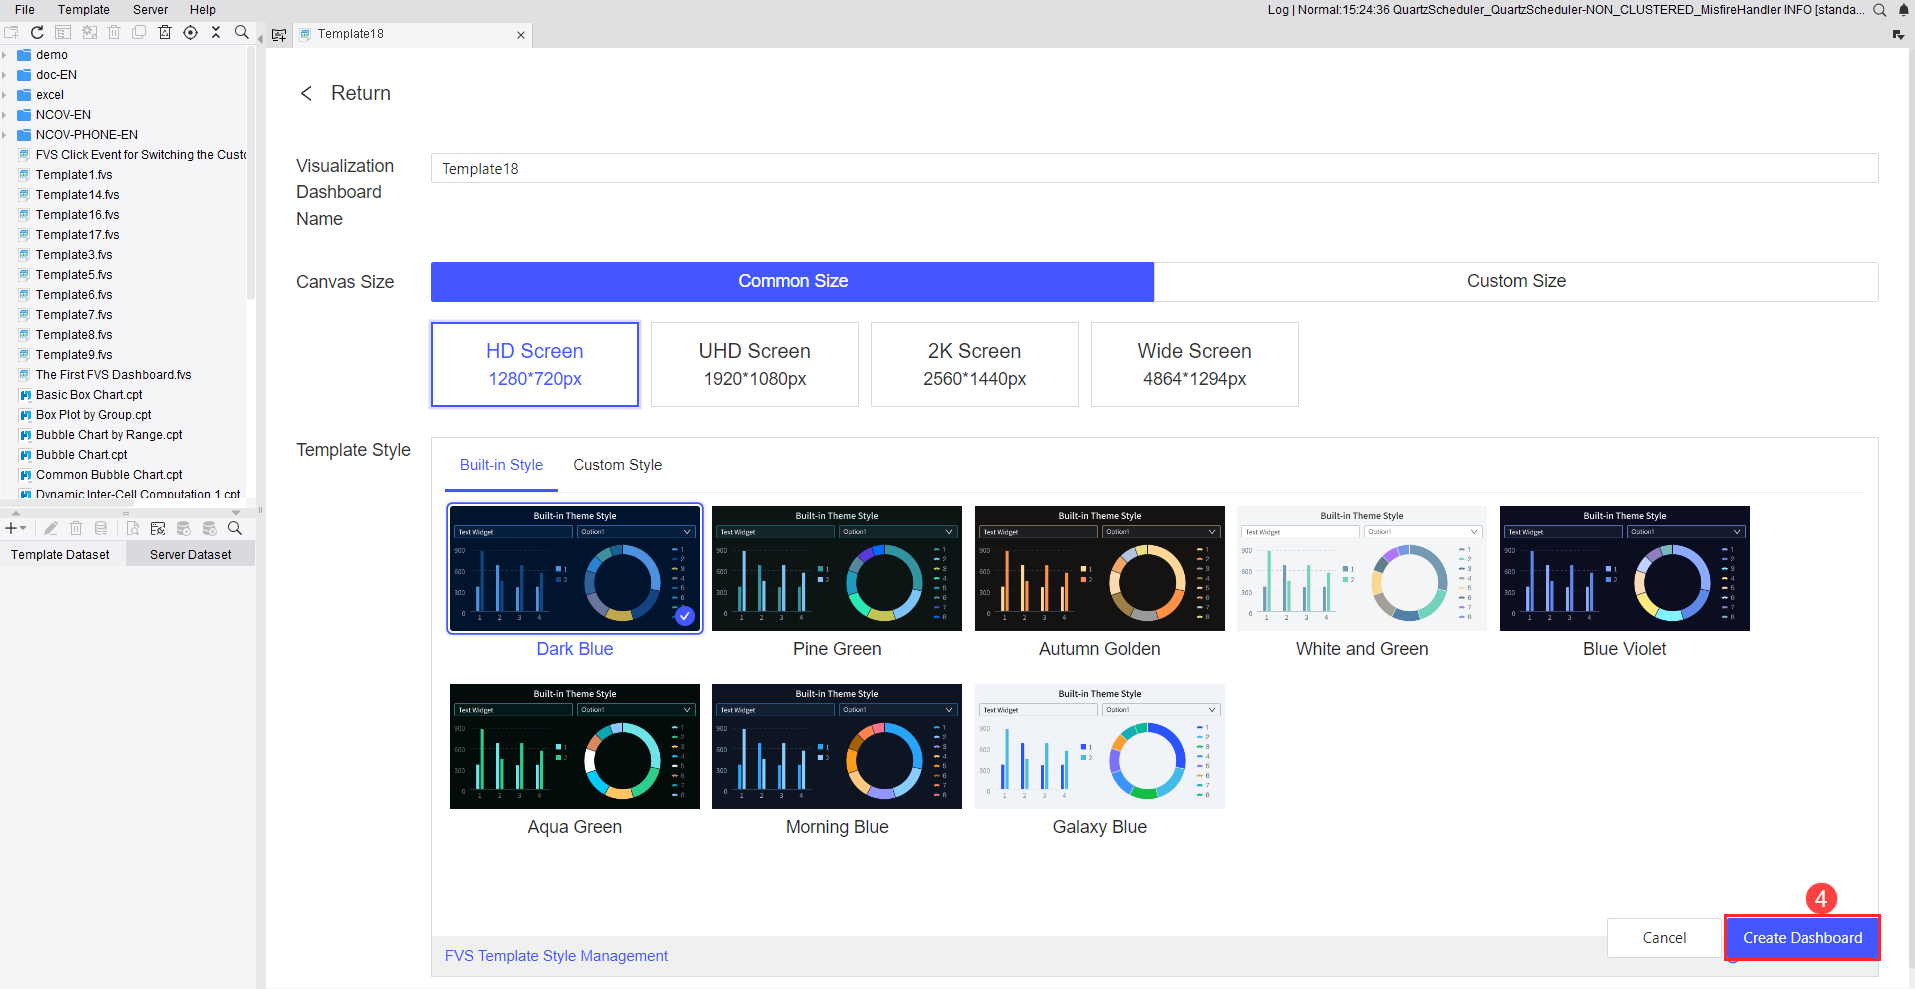Switch to the Server Dataset tab

coord(190,555)
